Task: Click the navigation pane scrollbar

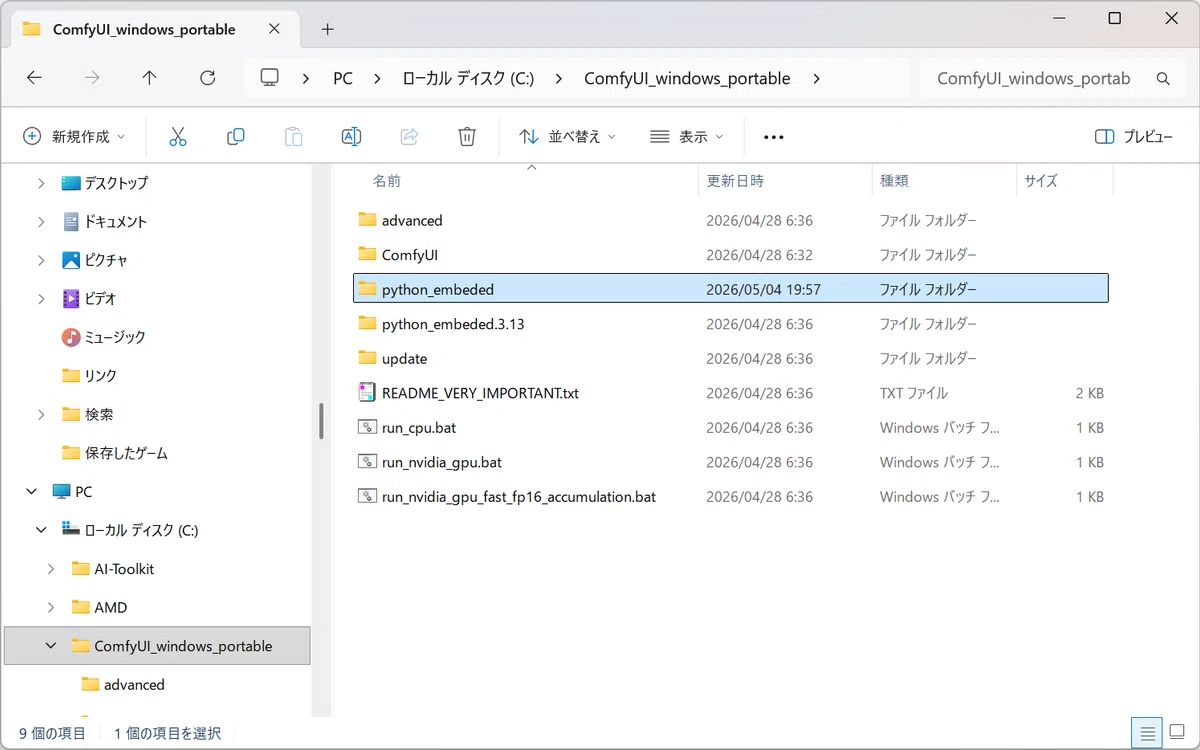Action: tap(321, 420)
